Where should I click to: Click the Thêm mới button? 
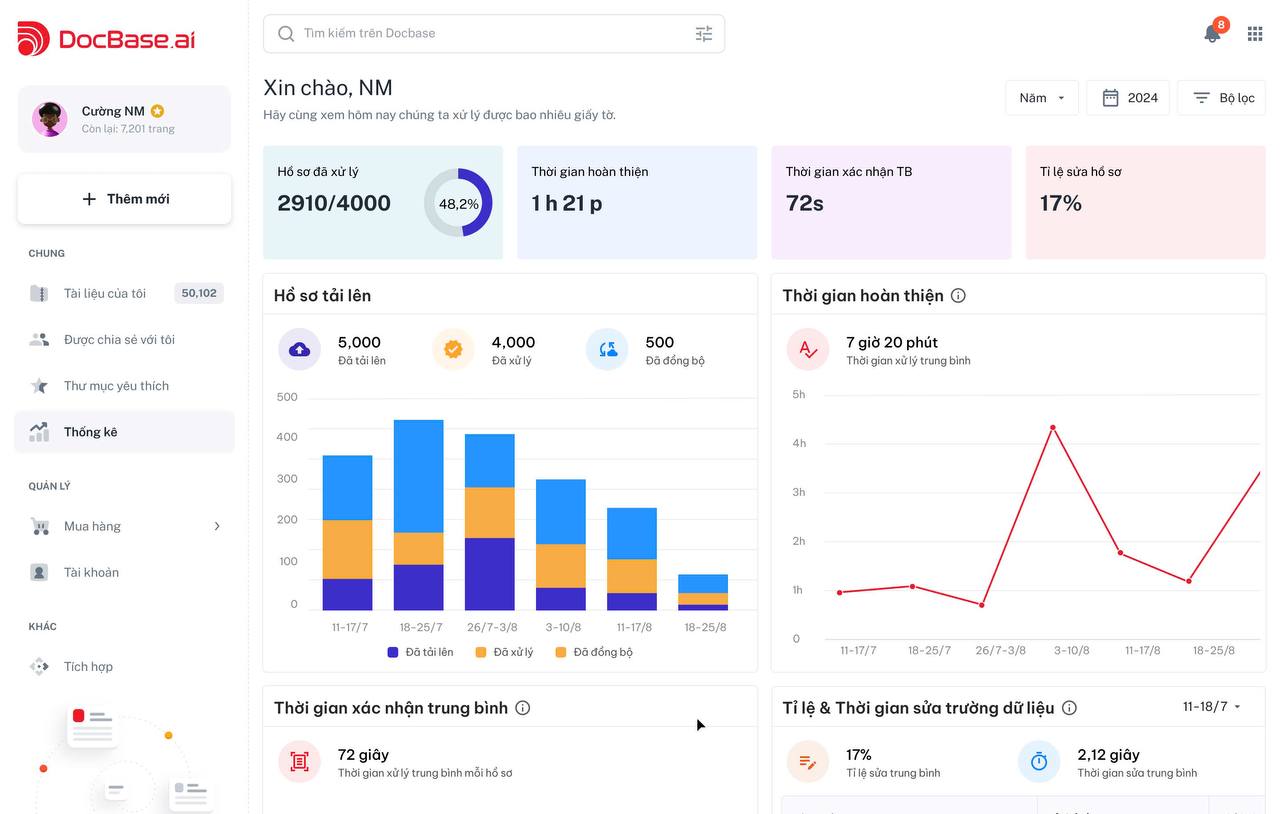(x=124, y=199)
